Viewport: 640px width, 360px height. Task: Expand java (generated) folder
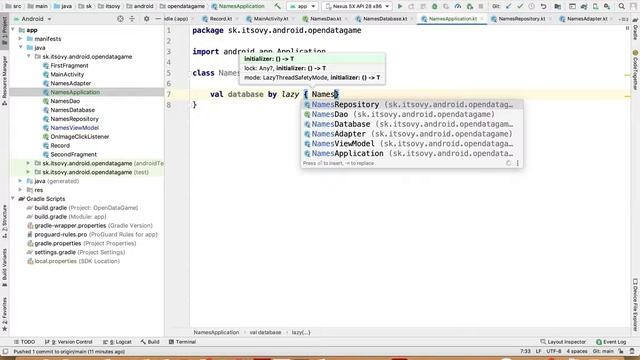[x=20, y=181]
